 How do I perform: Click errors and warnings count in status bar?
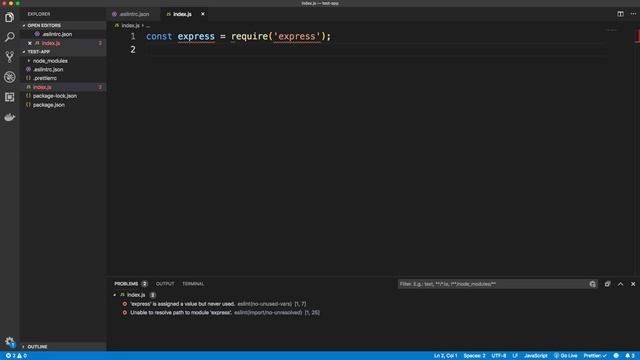(x=16, y=356)
